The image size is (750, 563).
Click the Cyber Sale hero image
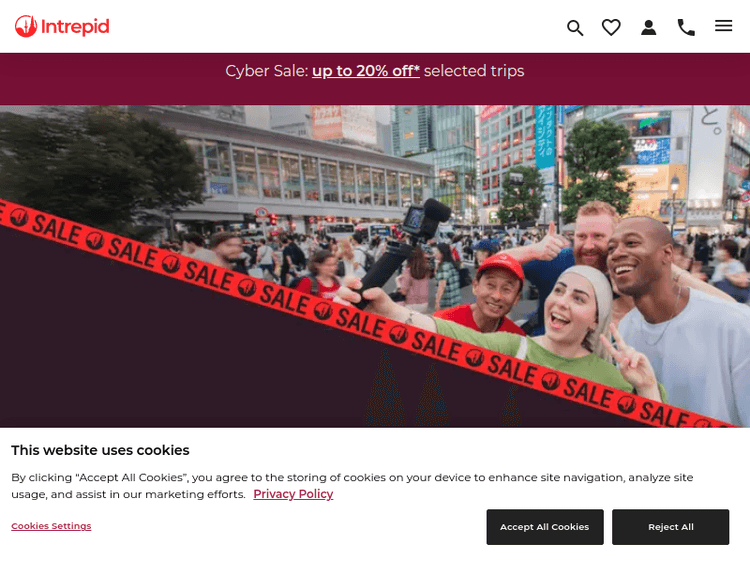click(x=375, y=266)
